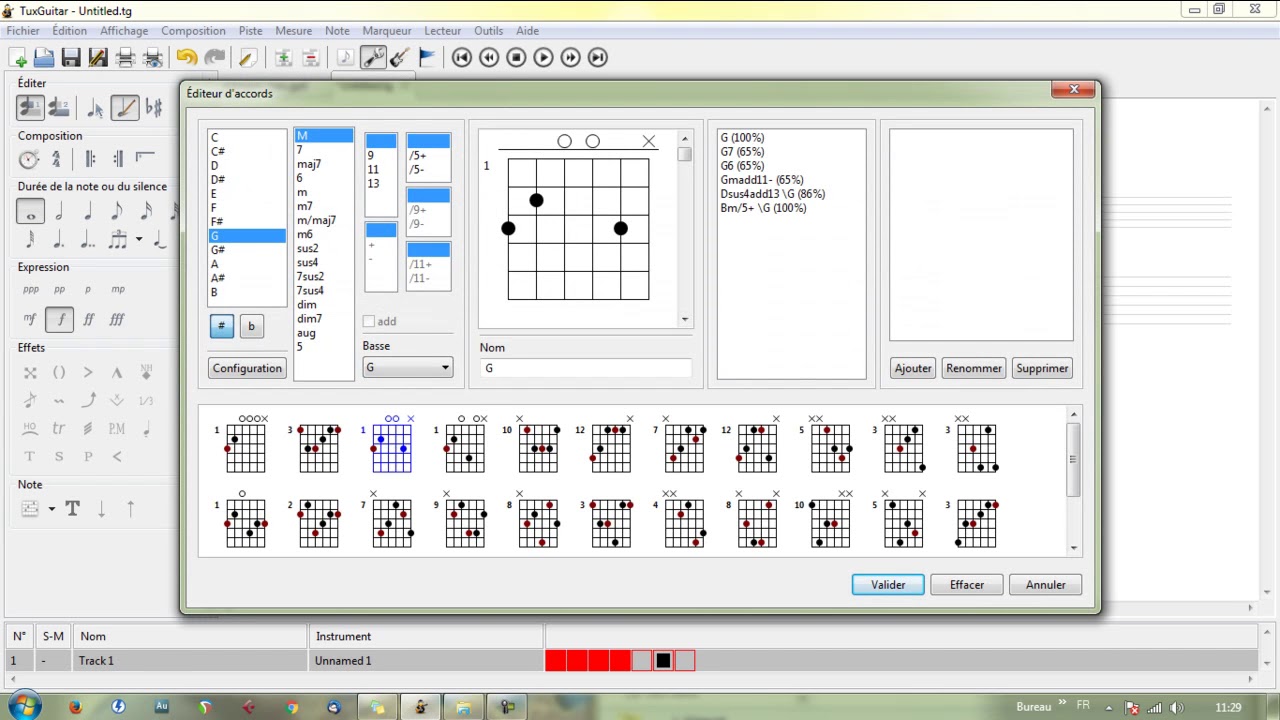
Task: Click the blue marker flag icon
Action: [427, 58]
